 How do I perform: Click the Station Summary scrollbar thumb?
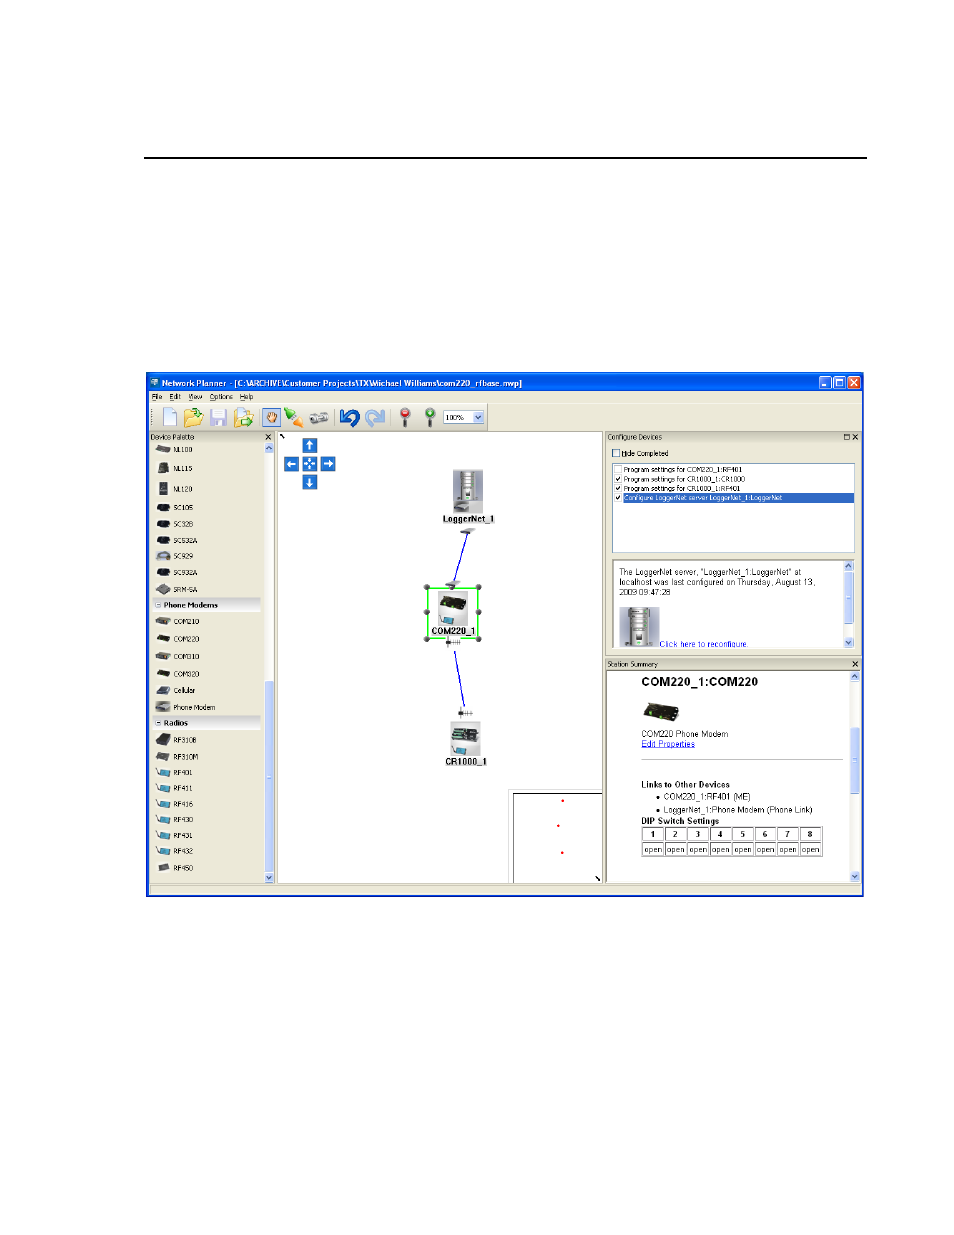855,759
